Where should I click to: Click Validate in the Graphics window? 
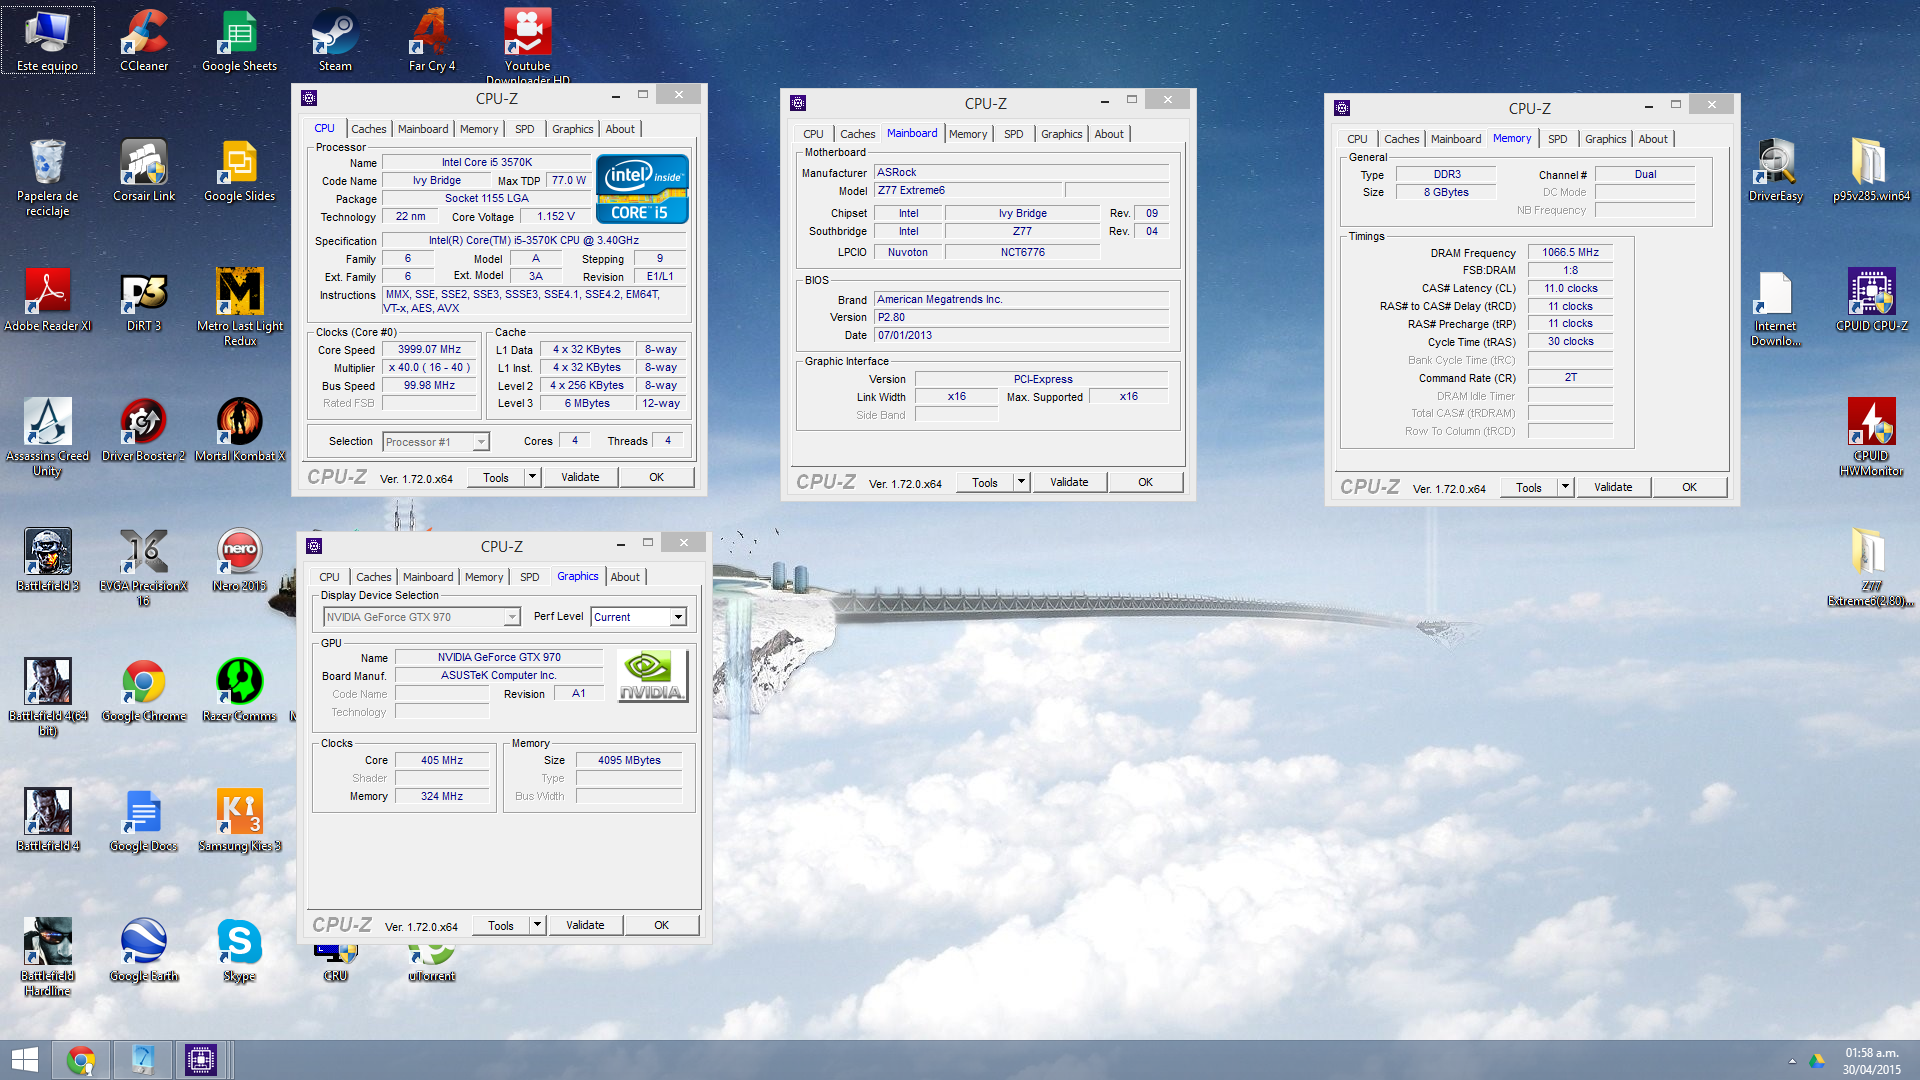coord(585,925)
